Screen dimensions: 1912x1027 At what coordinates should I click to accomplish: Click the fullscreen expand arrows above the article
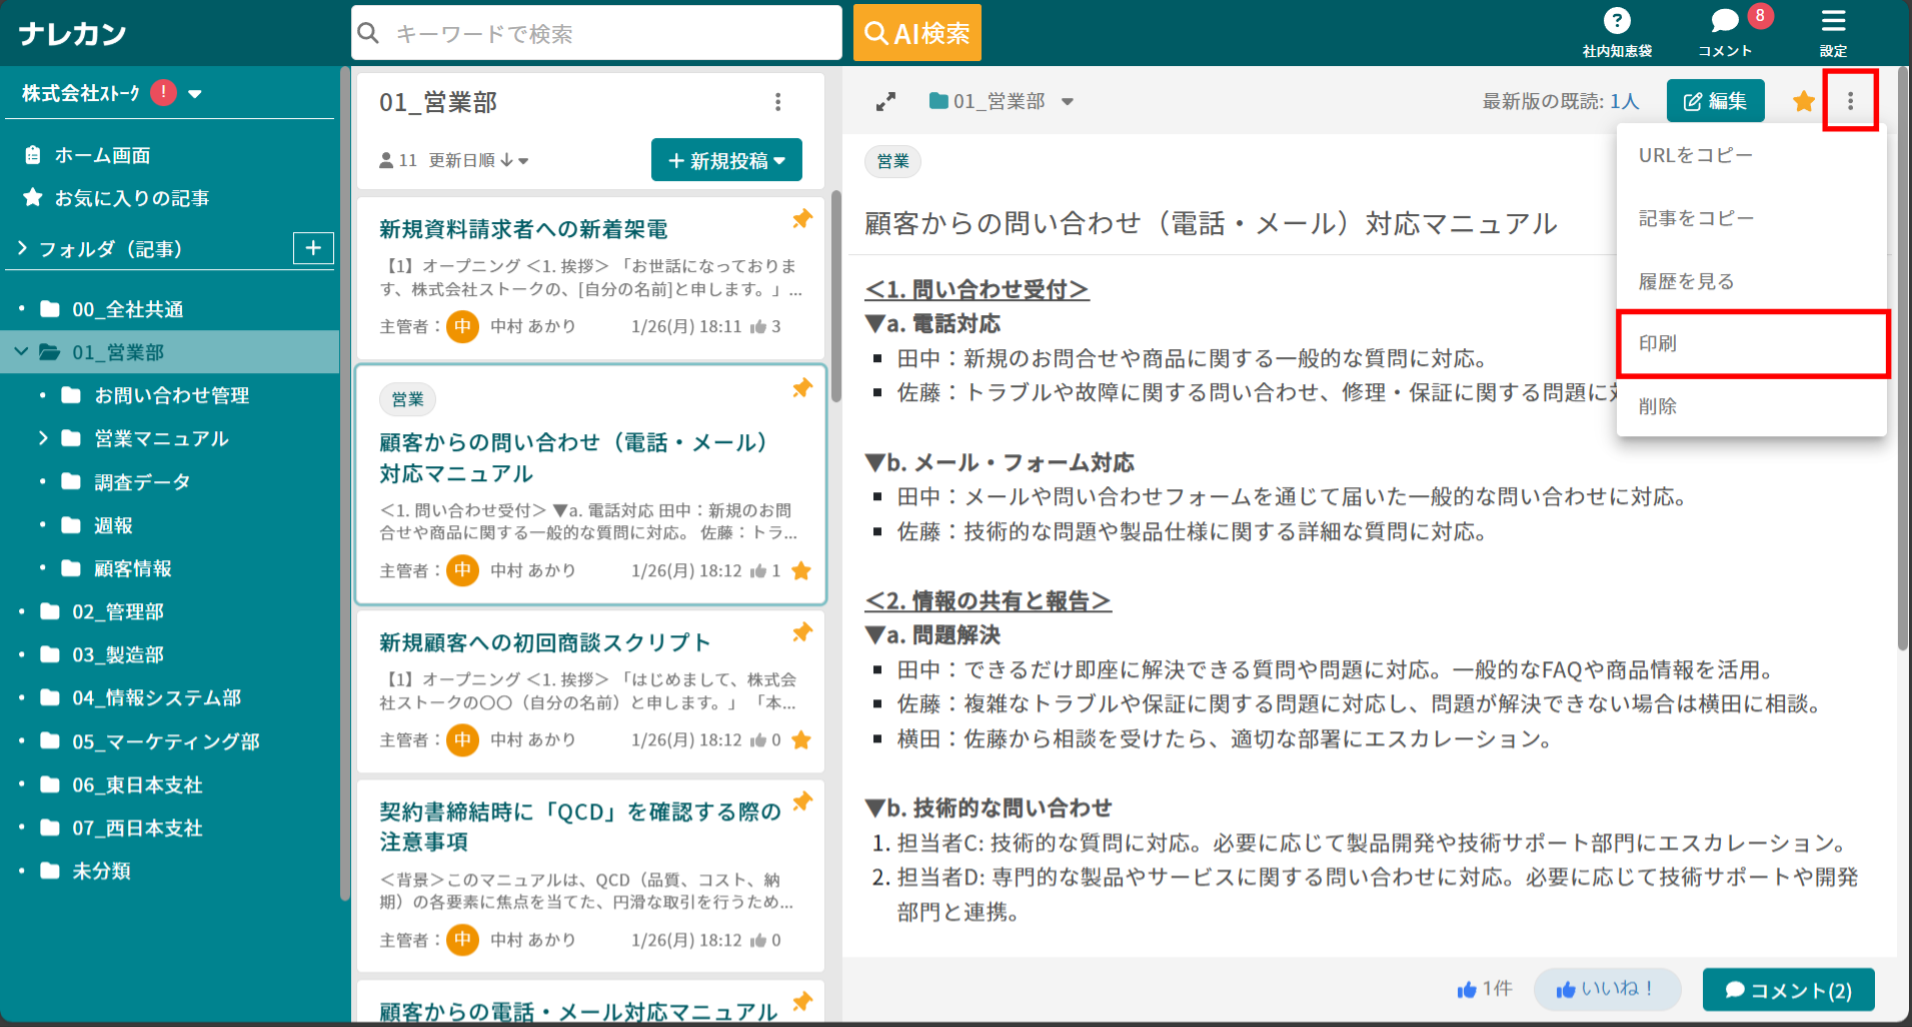(884, 101)
